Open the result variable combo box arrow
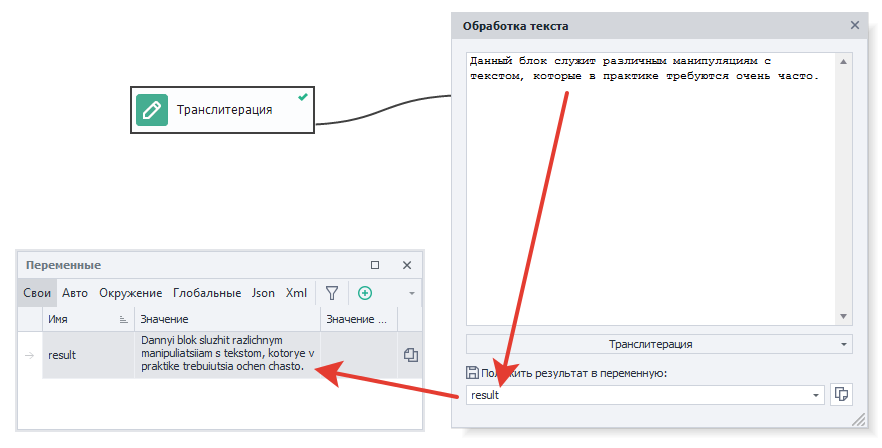 pyautogui.click(x=817, y=395)
